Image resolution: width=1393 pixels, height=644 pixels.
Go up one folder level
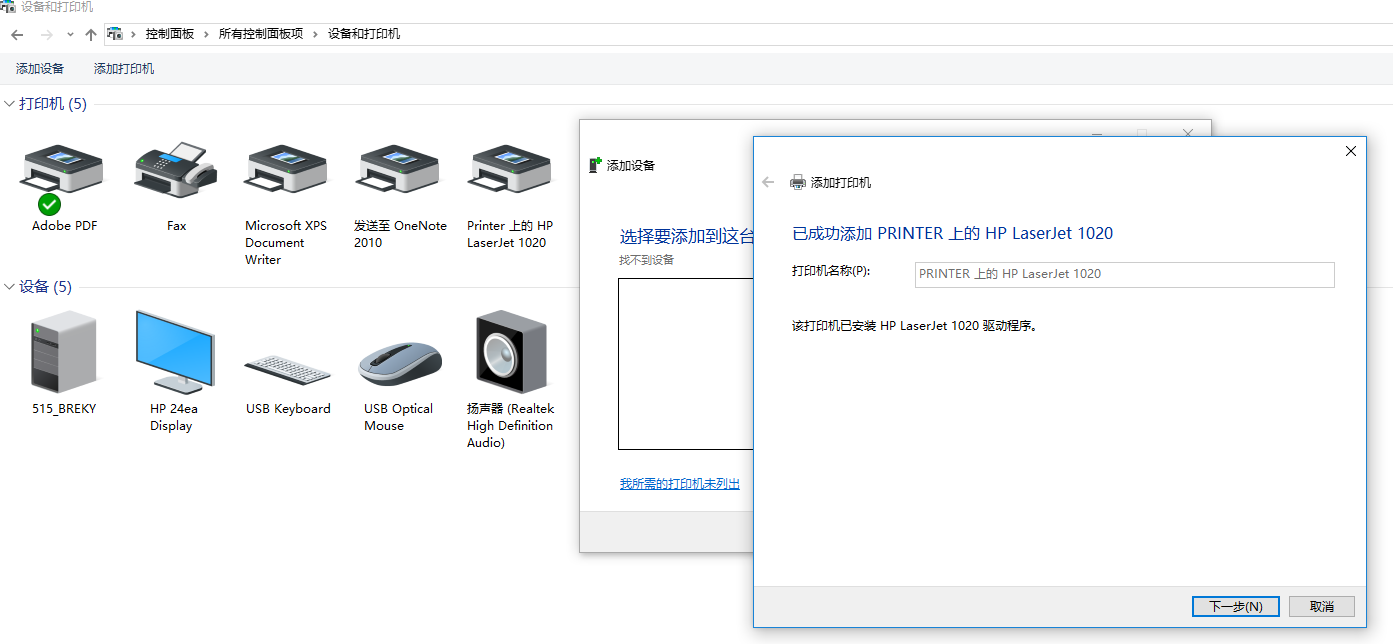(91, 34)
